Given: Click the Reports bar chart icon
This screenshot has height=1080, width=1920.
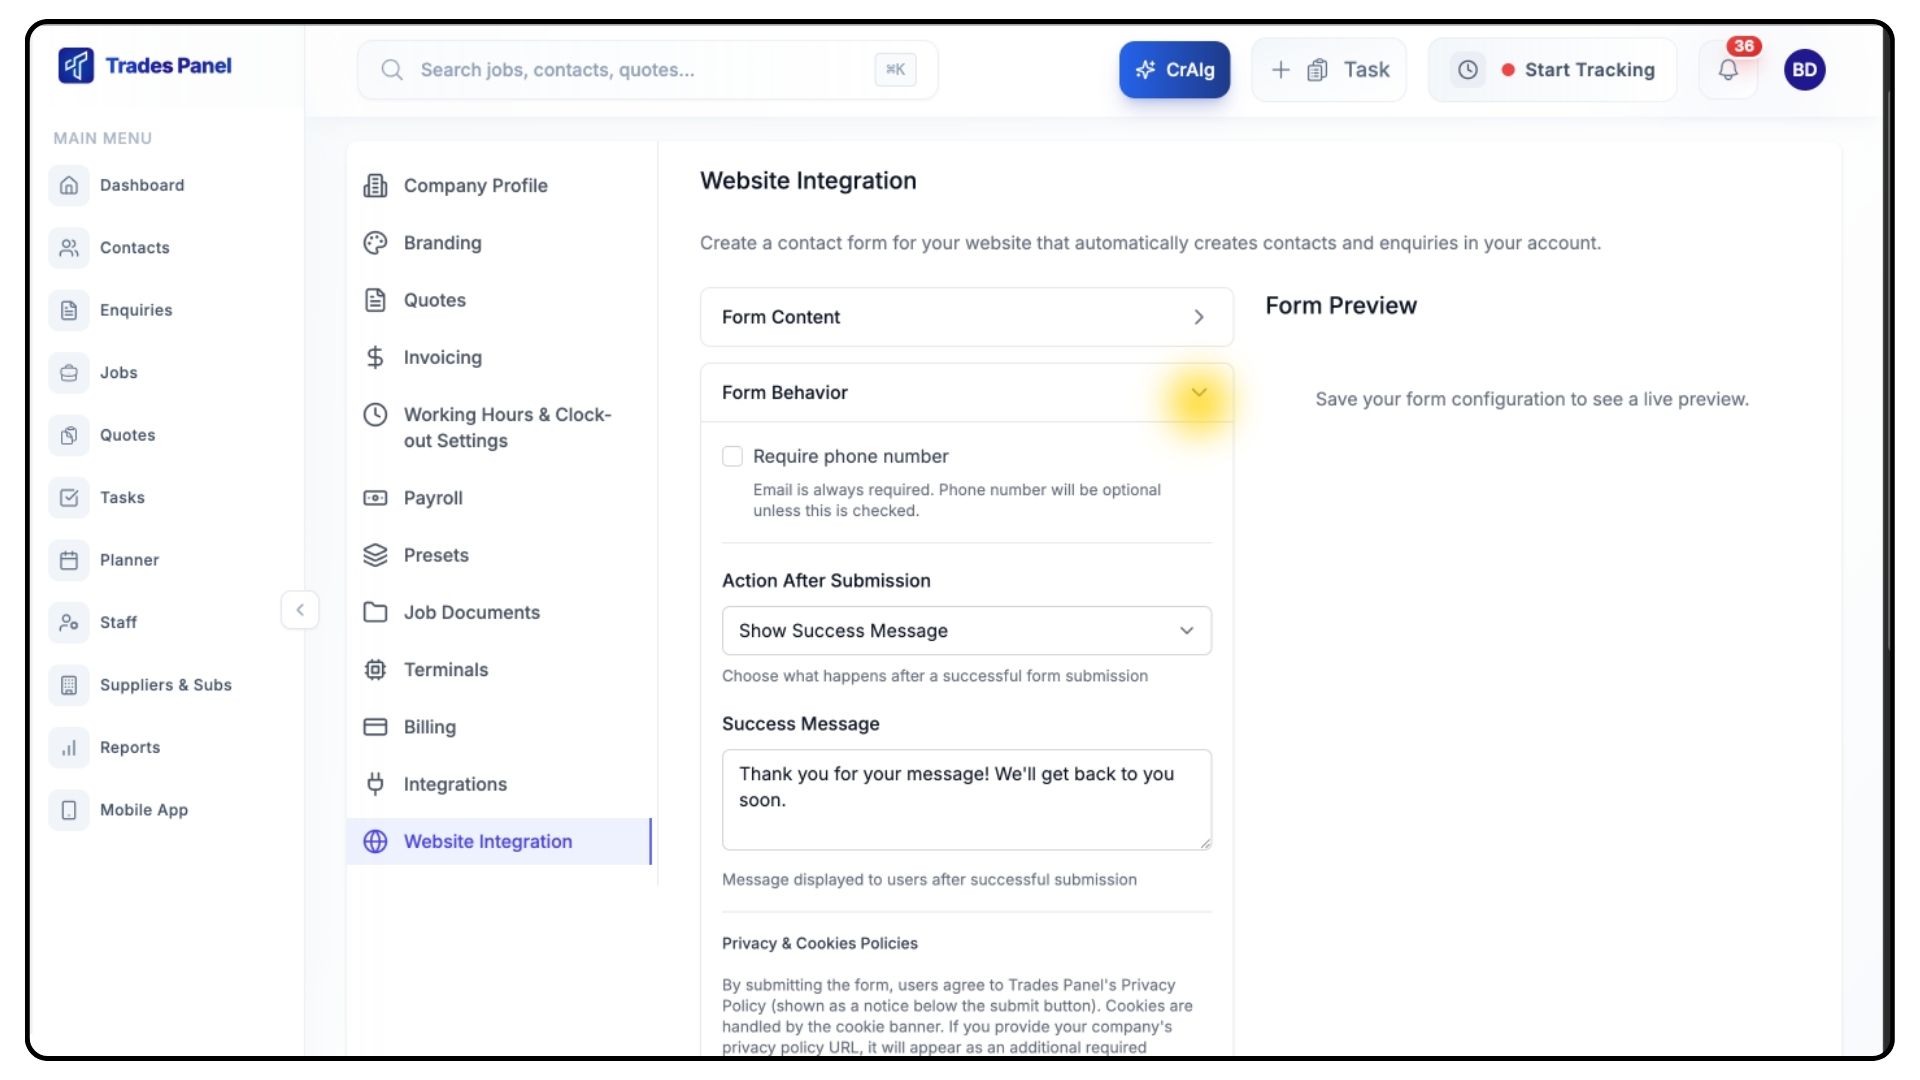Looking at the screenshot, I should coord(69,747).
